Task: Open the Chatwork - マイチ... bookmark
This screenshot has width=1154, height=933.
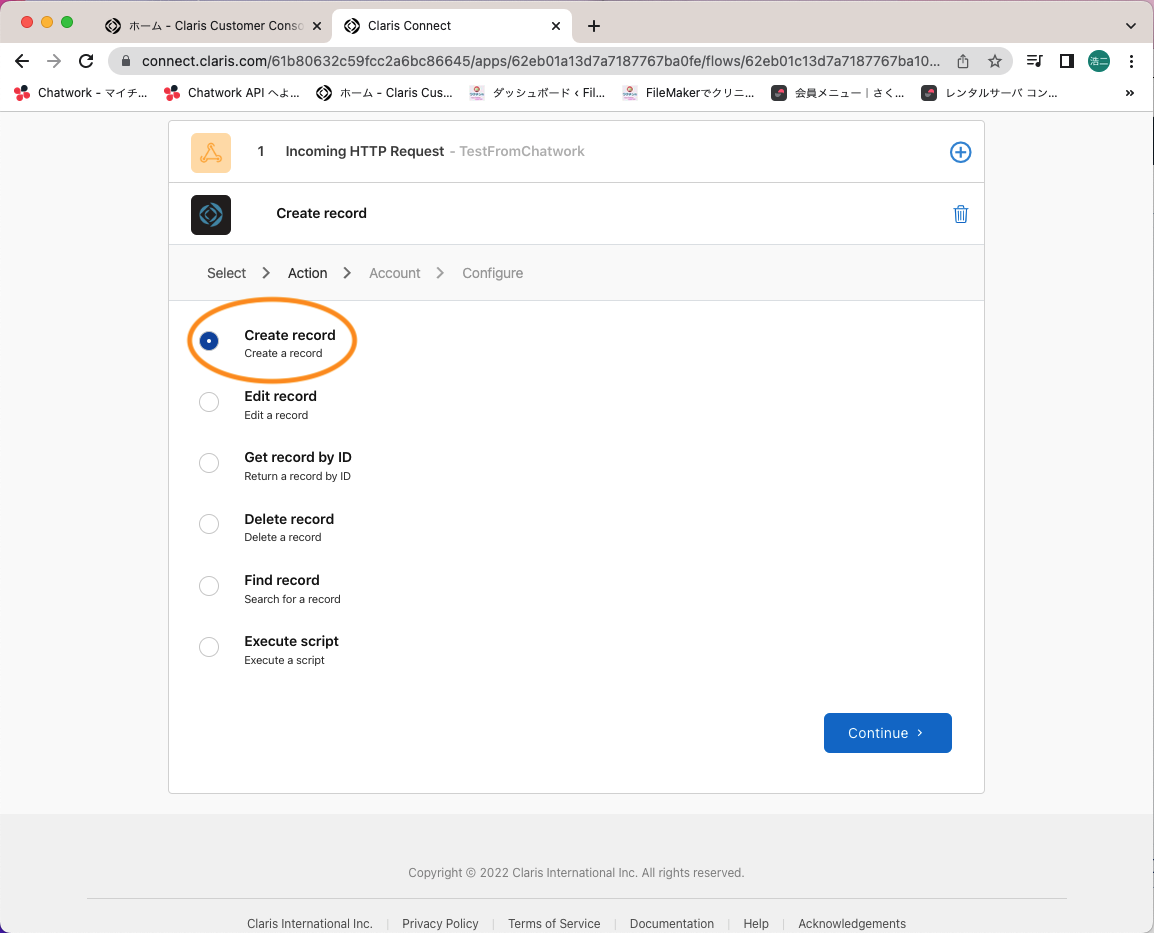Action: click(x=81, y=93)
